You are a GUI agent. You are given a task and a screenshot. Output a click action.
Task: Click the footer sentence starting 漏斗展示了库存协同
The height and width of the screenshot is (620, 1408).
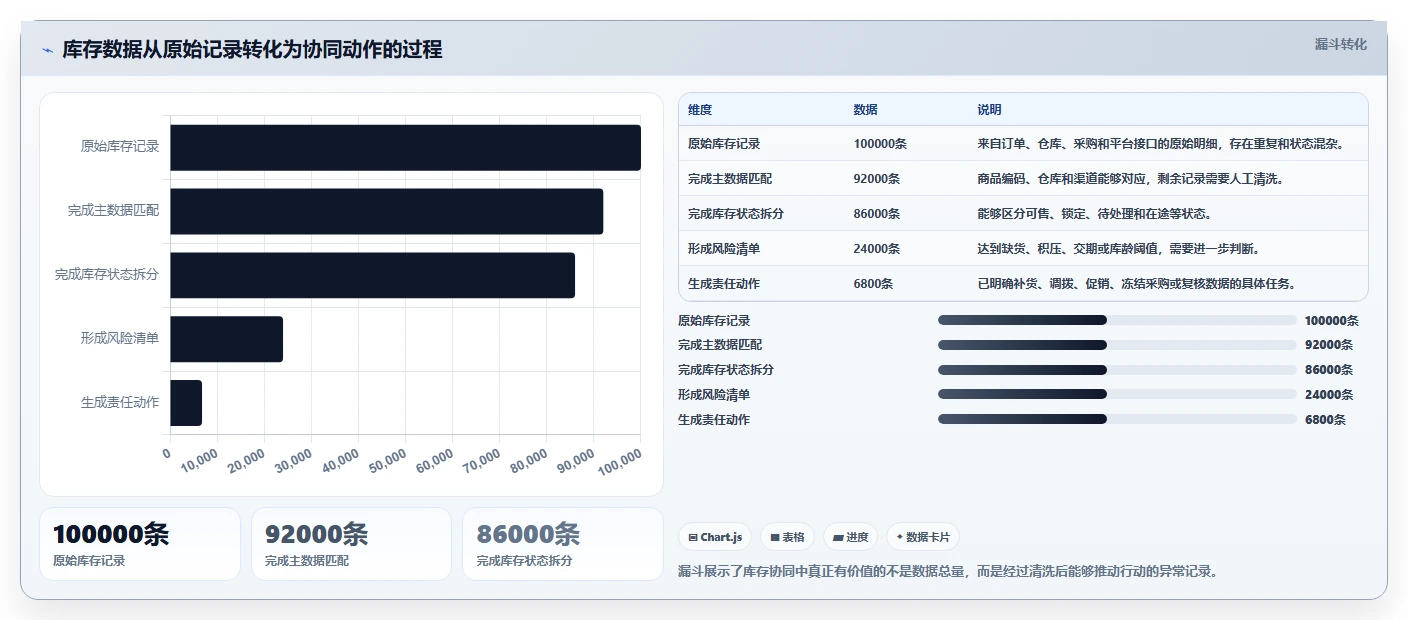(x=948, y=572)
